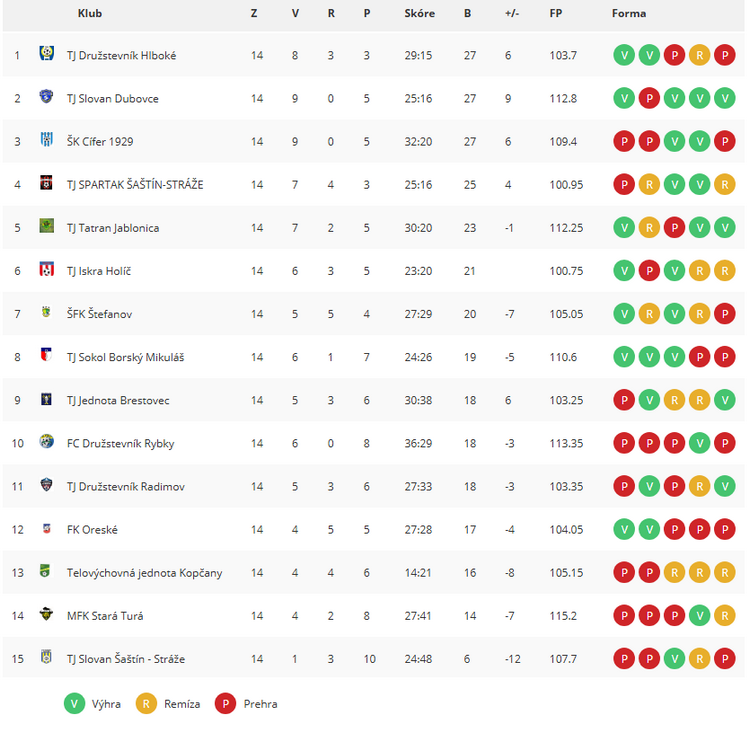Viewport: 750px width, 742px height.
Task: Click the TJ Iskra Holíč club crest
Action: (46, 269)
